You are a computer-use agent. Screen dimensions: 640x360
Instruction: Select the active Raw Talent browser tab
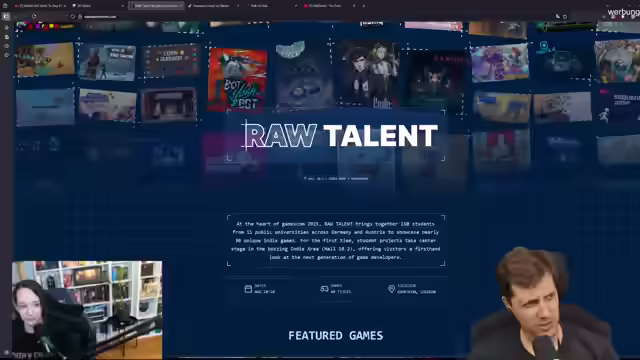click(156, 6)
